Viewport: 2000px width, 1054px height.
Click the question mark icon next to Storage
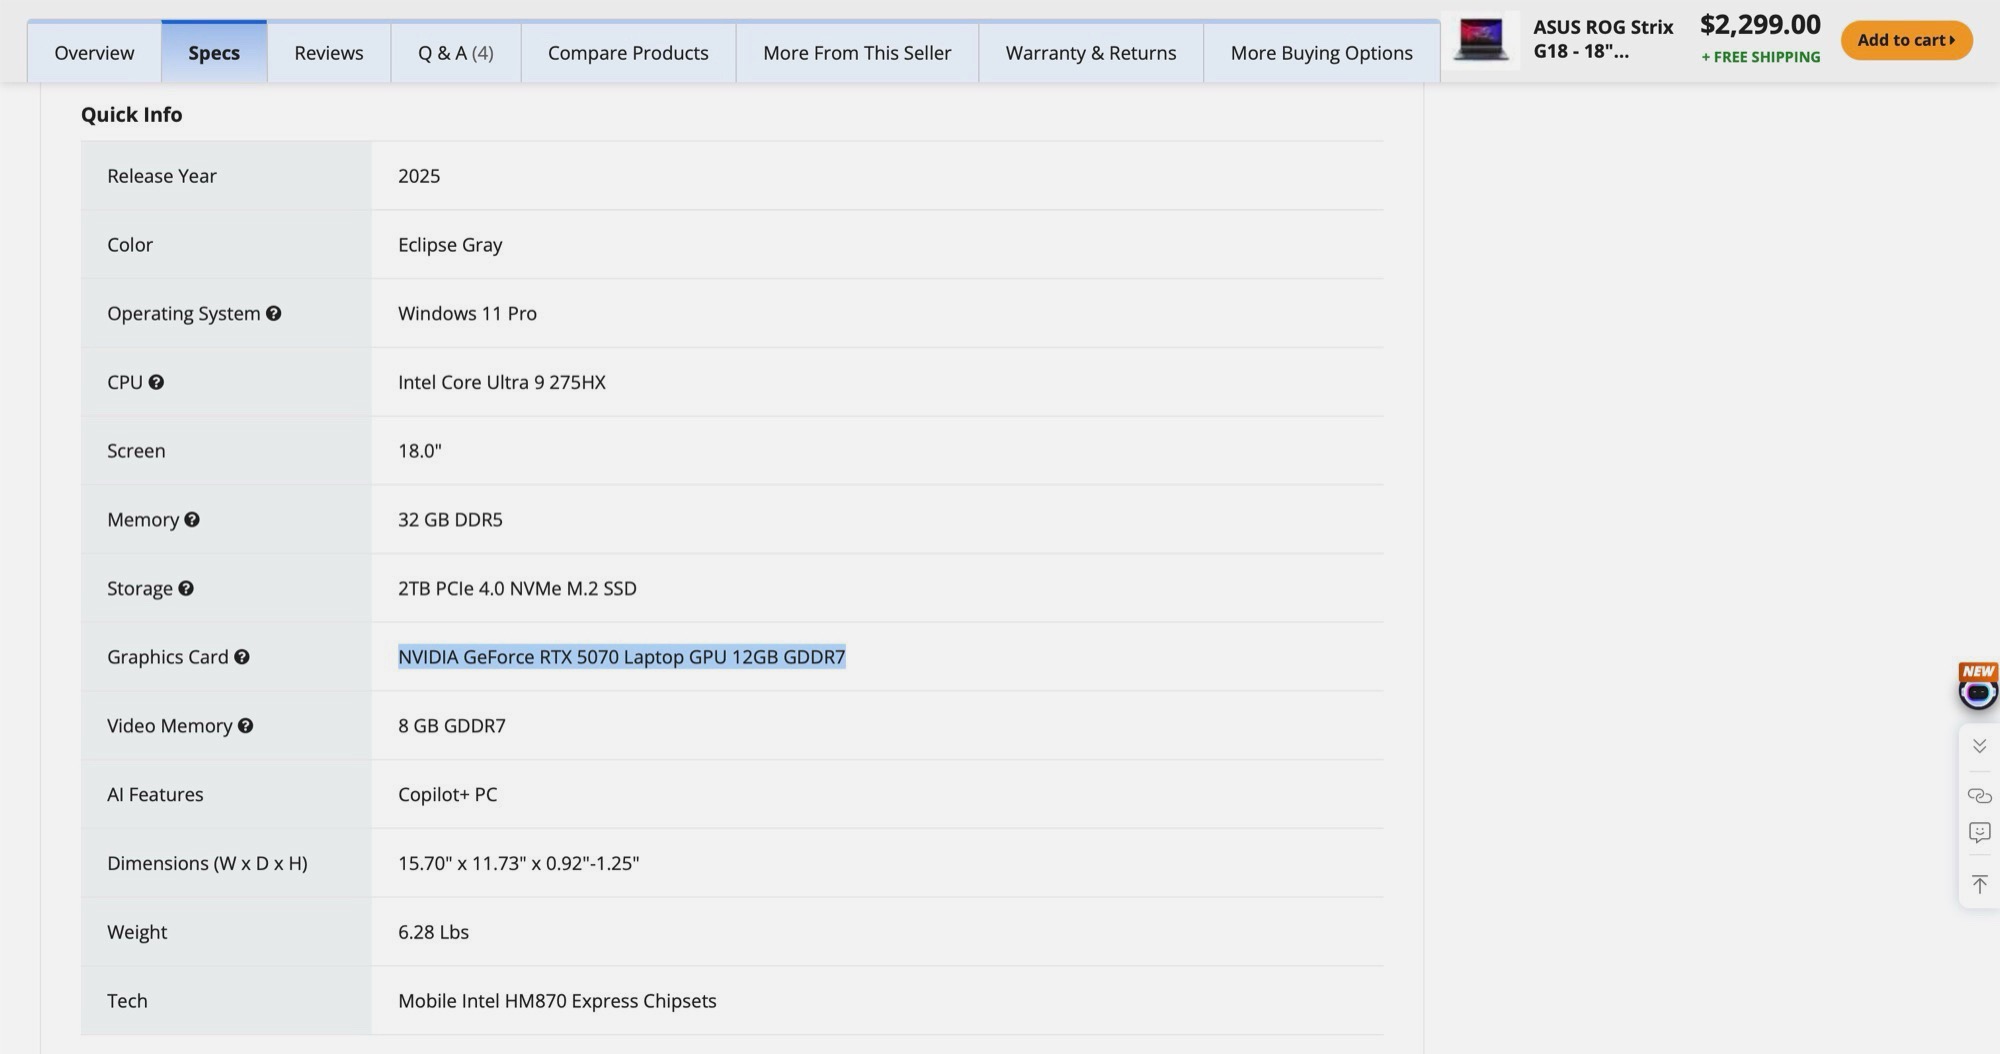click(186, 588)
